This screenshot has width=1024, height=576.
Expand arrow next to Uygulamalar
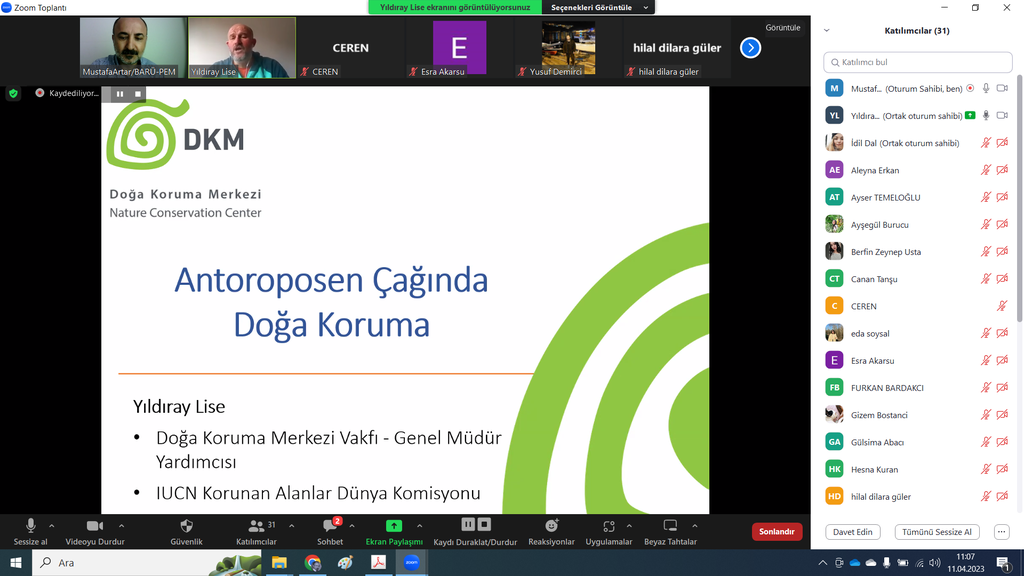[629, 526]
